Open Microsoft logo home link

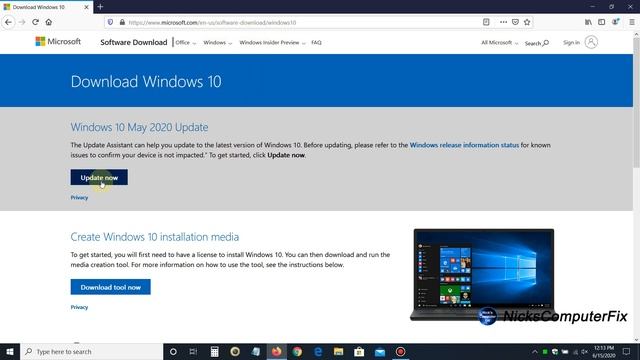(x=58, y=42)
